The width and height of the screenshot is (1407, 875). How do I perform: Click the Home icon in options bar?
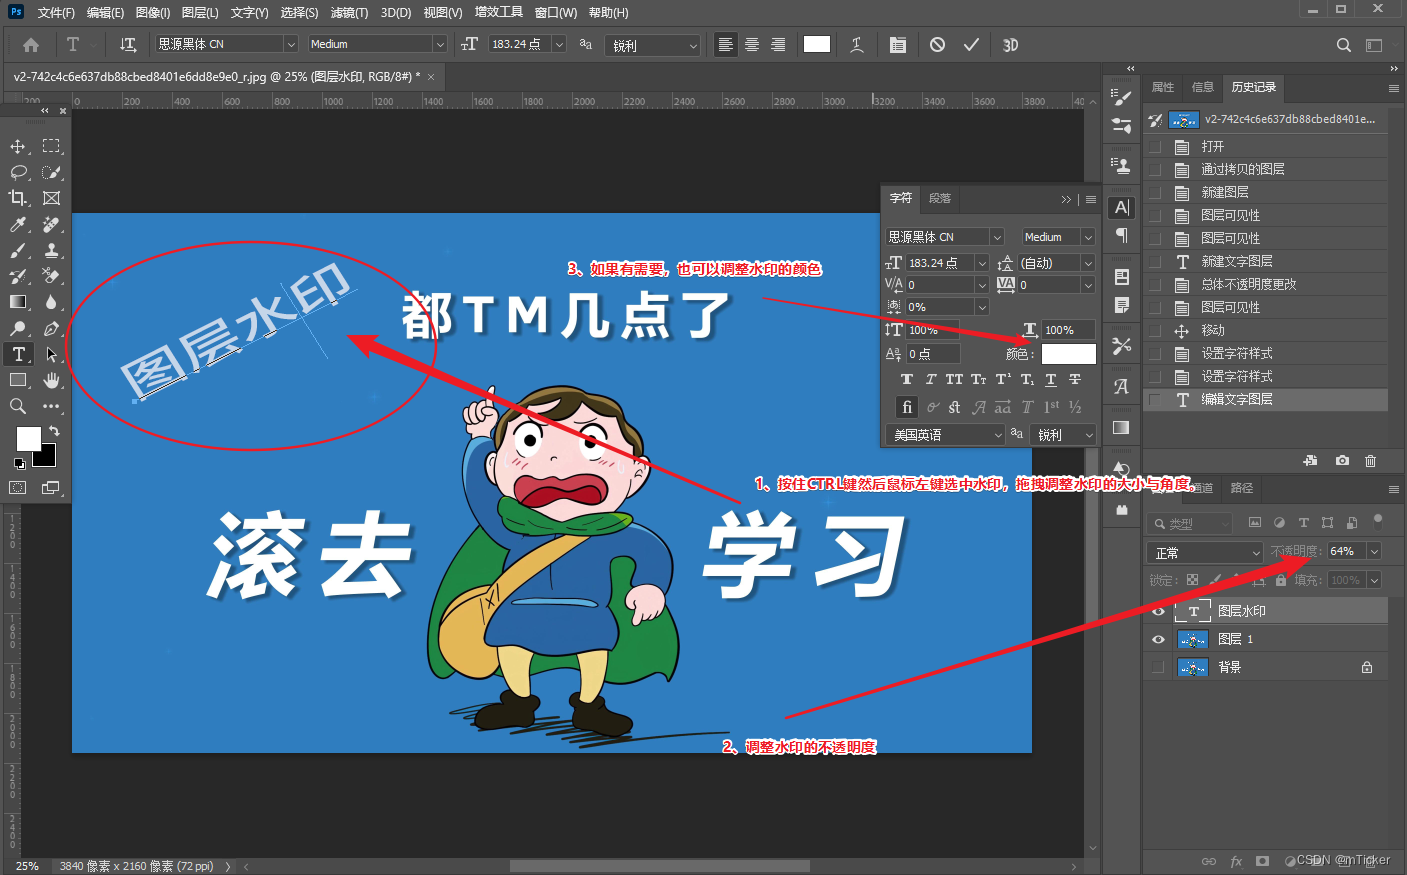coord(31,45)
